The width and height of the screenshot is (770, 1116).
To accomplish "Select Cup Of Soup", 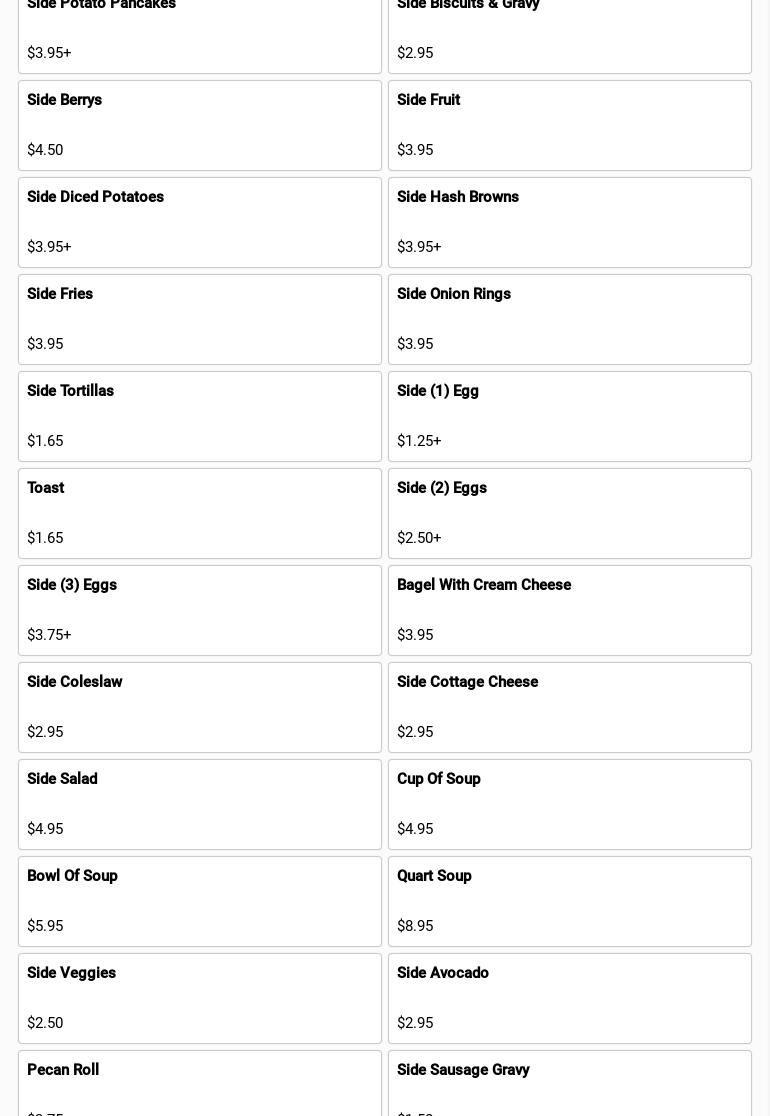I will point(569,804).
